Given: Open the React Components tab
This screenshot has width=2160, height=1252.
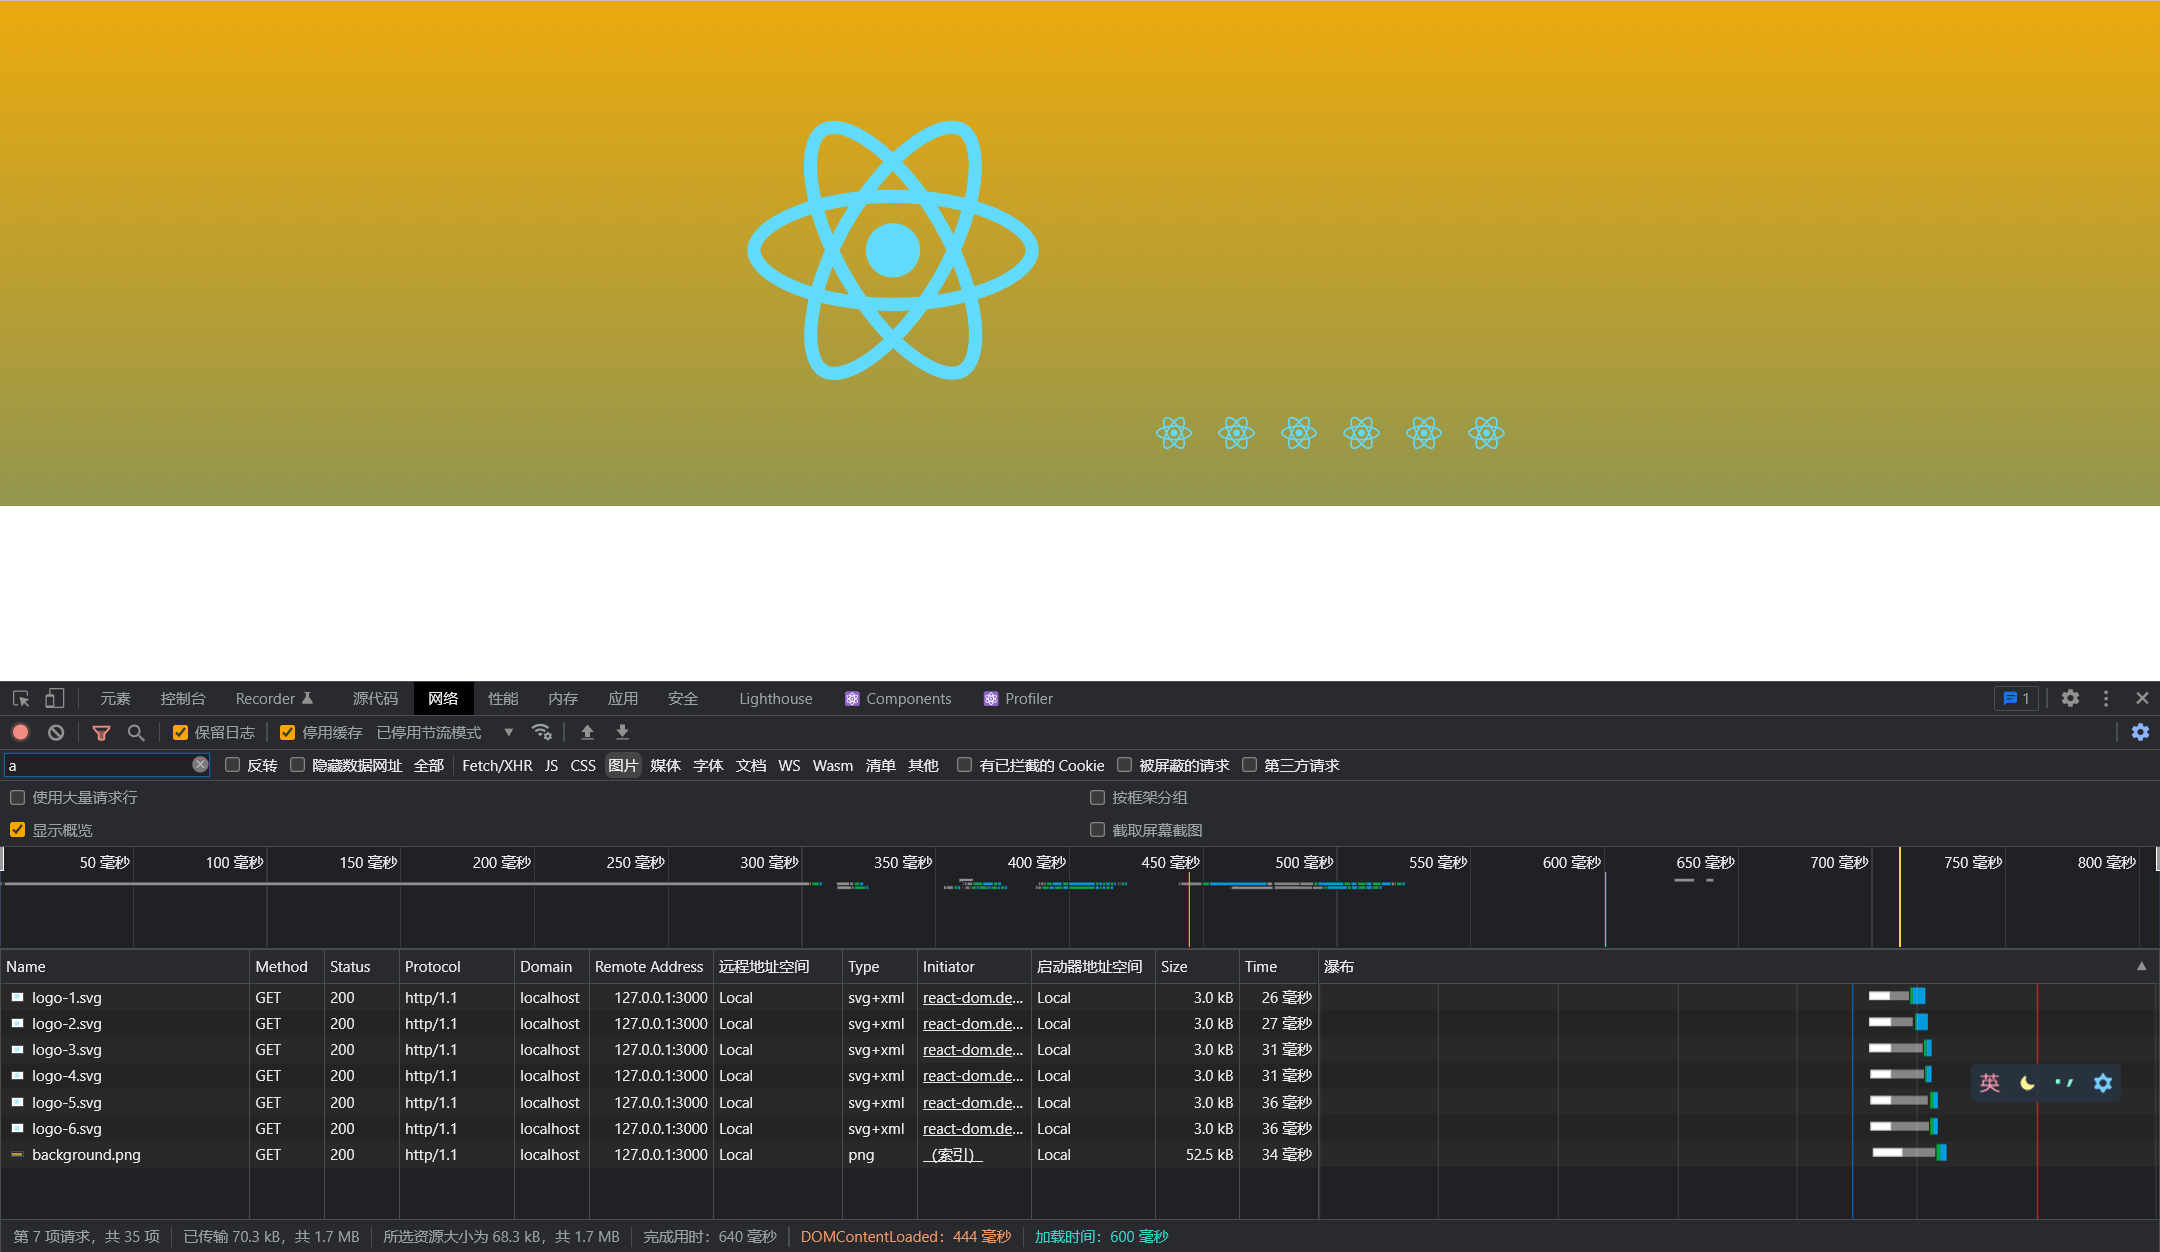Looking at the screenshot, I should tap(898, 698).
